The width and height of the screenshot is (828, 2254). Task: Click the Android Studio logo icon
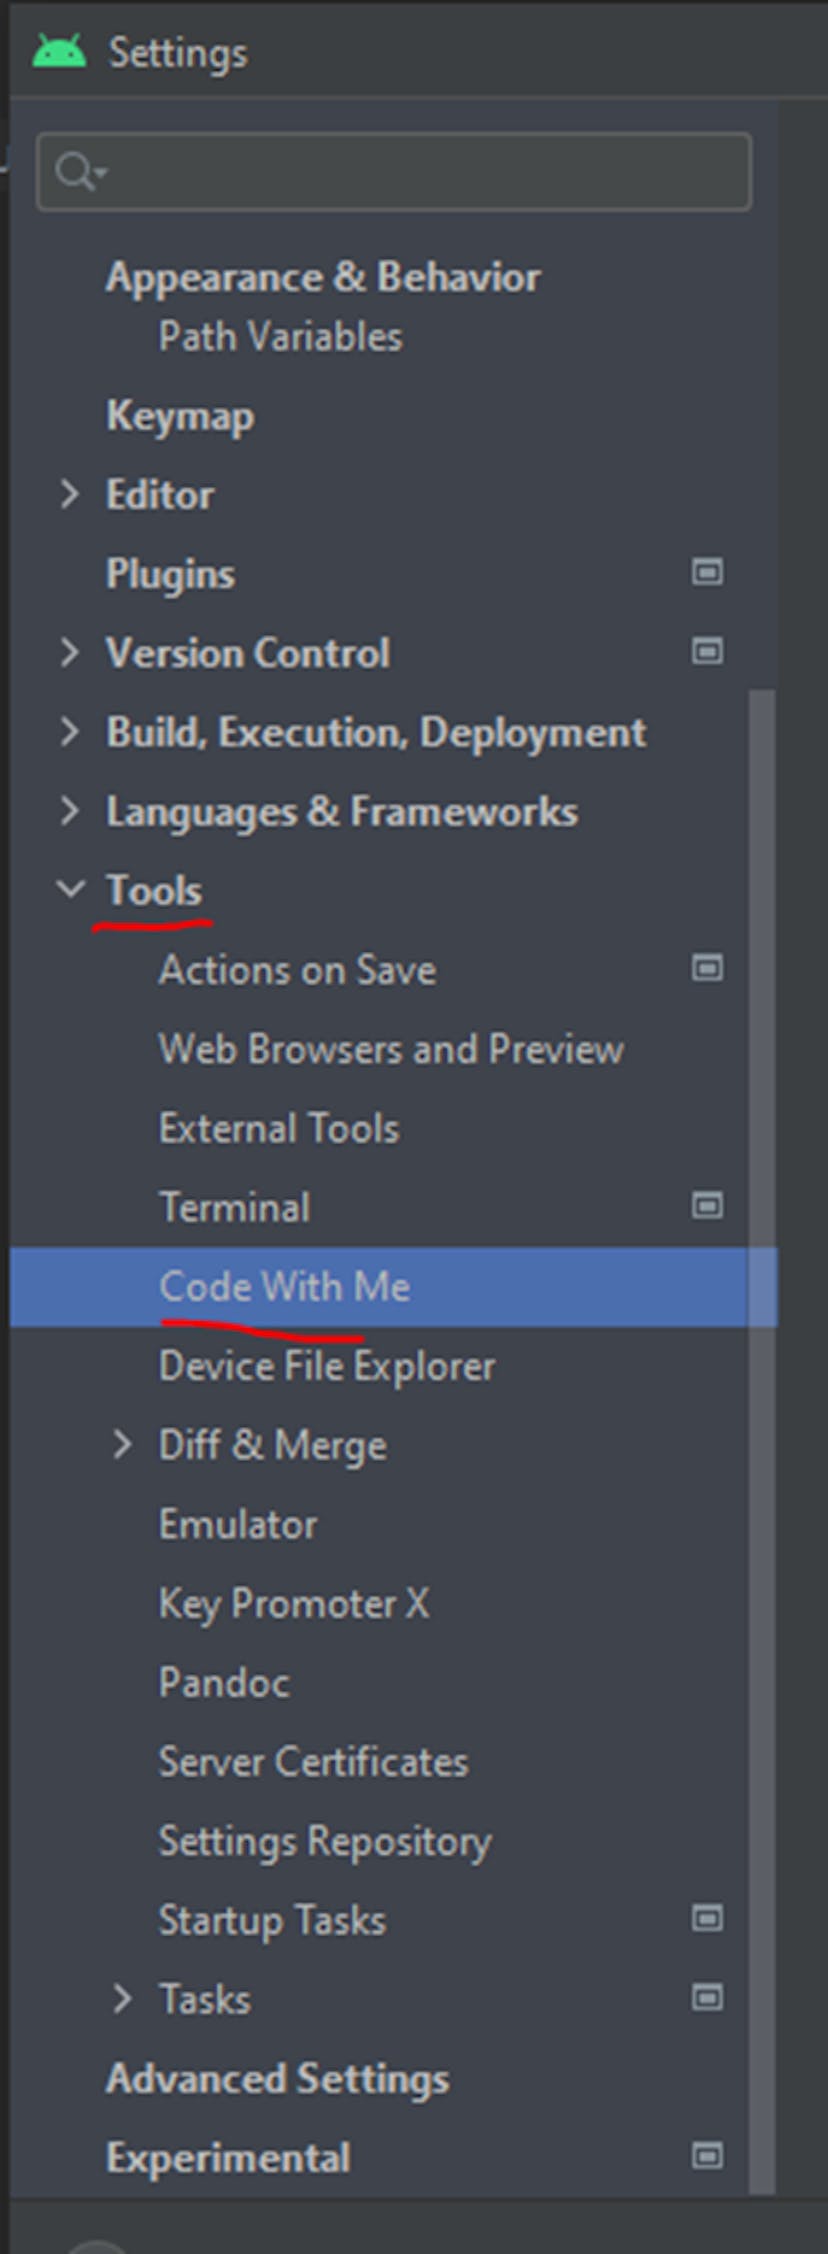pyautogui.click(x=59, y=50)
